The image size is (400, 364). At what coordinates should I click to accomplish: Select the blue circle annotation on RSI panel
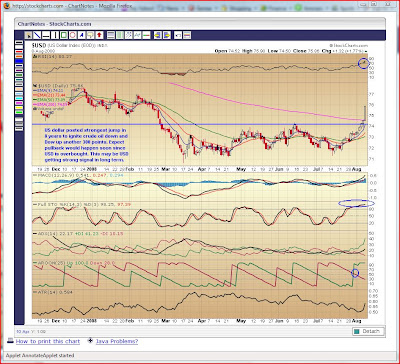[364, 63]
